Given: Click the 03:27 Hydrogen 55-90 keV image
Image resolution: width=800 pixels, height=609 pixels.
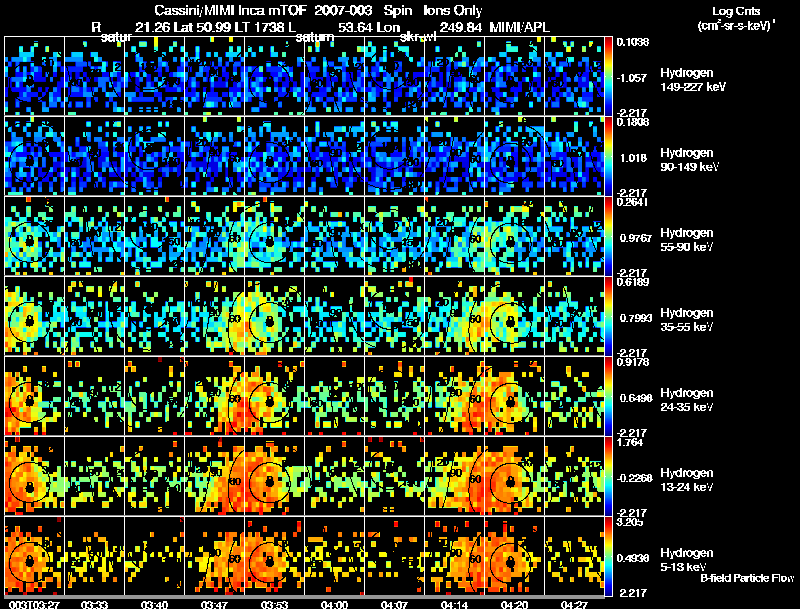Looking at the screenshot, I should 34,236.
